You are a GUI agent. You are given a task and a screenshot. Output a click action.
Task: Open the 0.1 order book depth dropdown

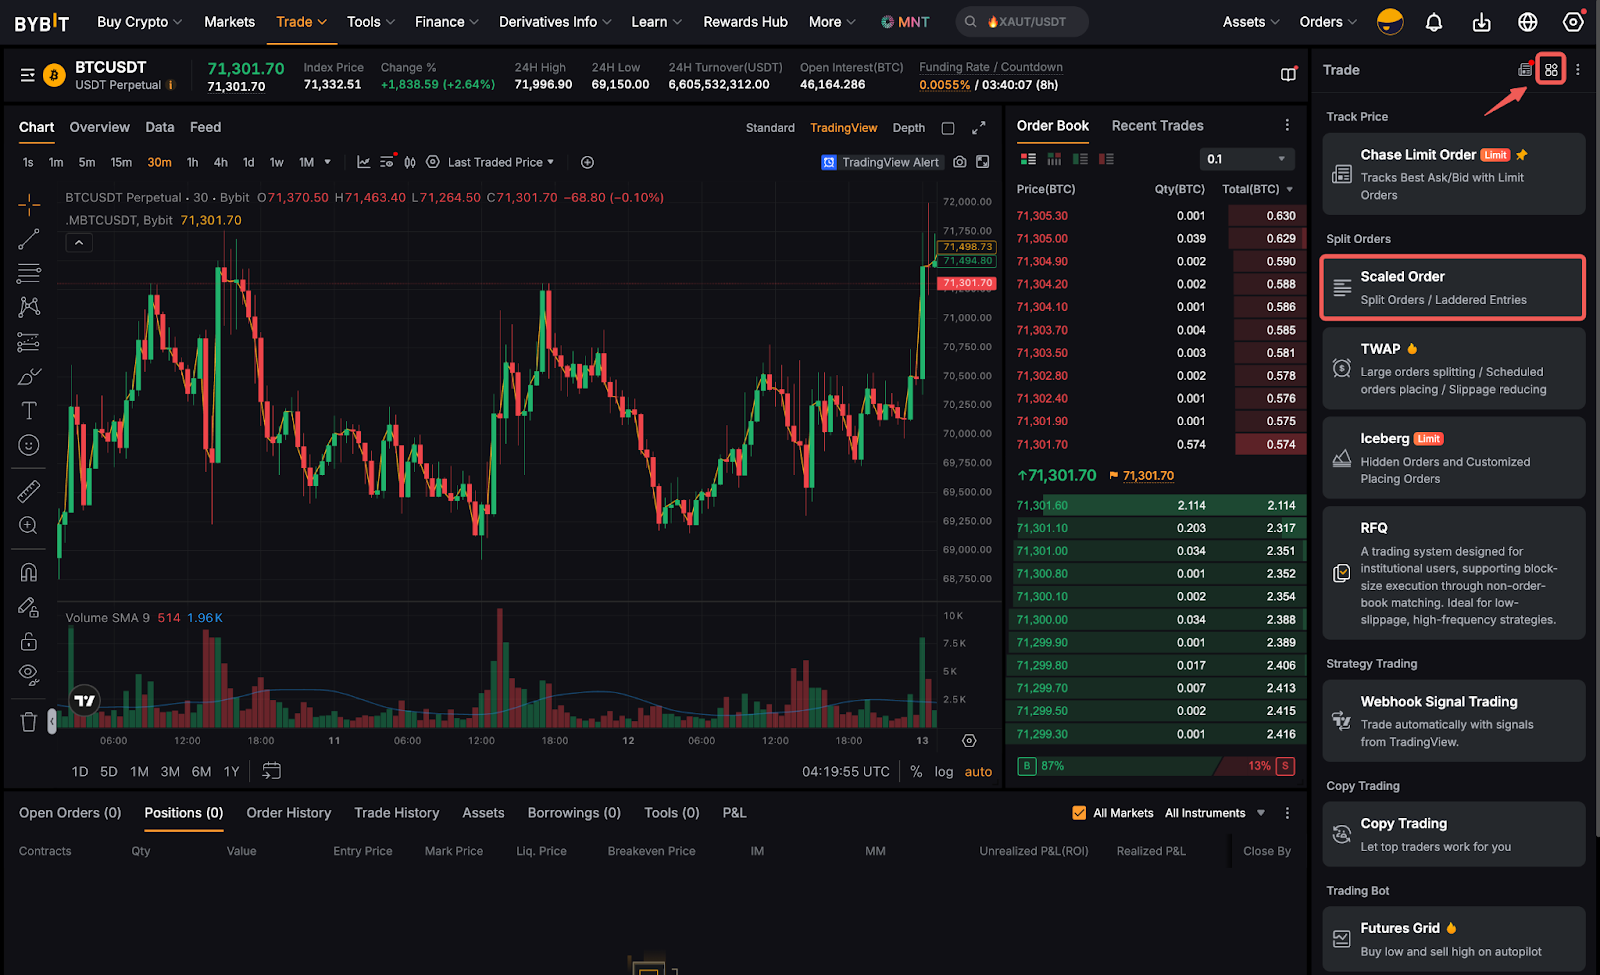coord(1246,159)
